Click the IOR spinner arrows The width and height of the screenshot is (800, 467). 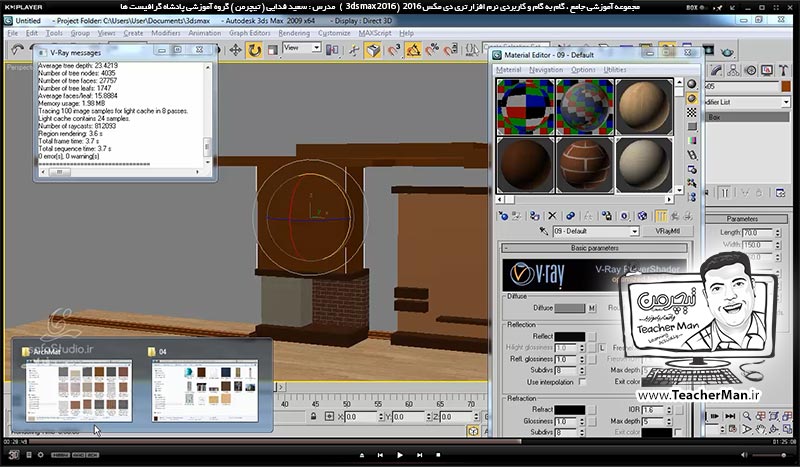pos(669,410)
